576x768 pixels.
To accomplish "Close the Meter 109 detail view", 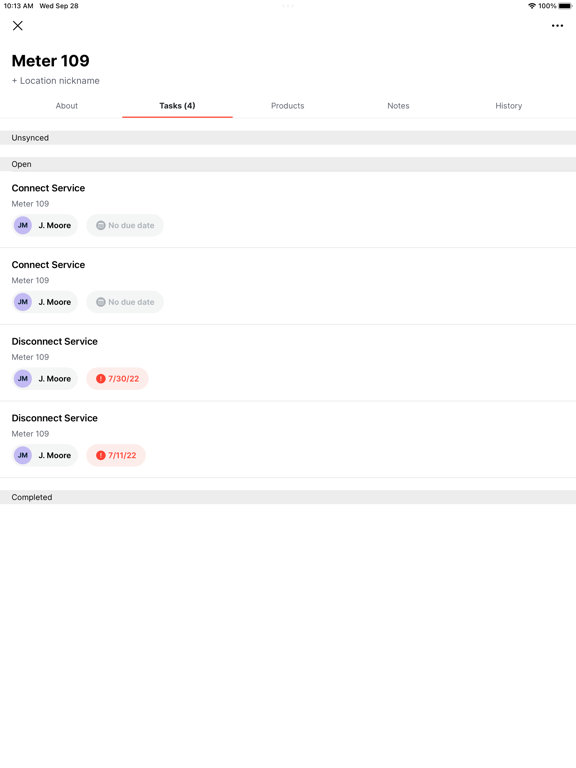I will pyautogui.click(x=18, y=25).
